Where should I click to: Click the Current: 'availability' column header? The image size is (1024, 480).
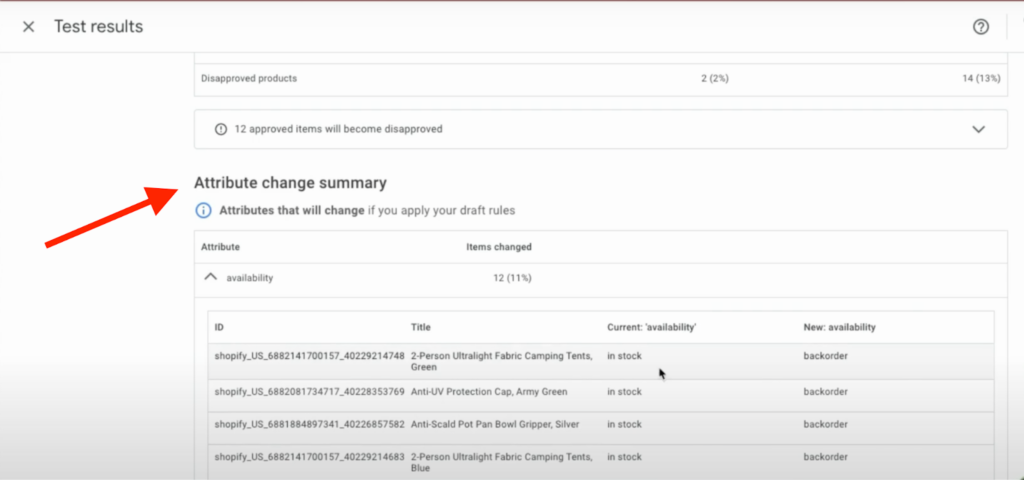[651, 327]
